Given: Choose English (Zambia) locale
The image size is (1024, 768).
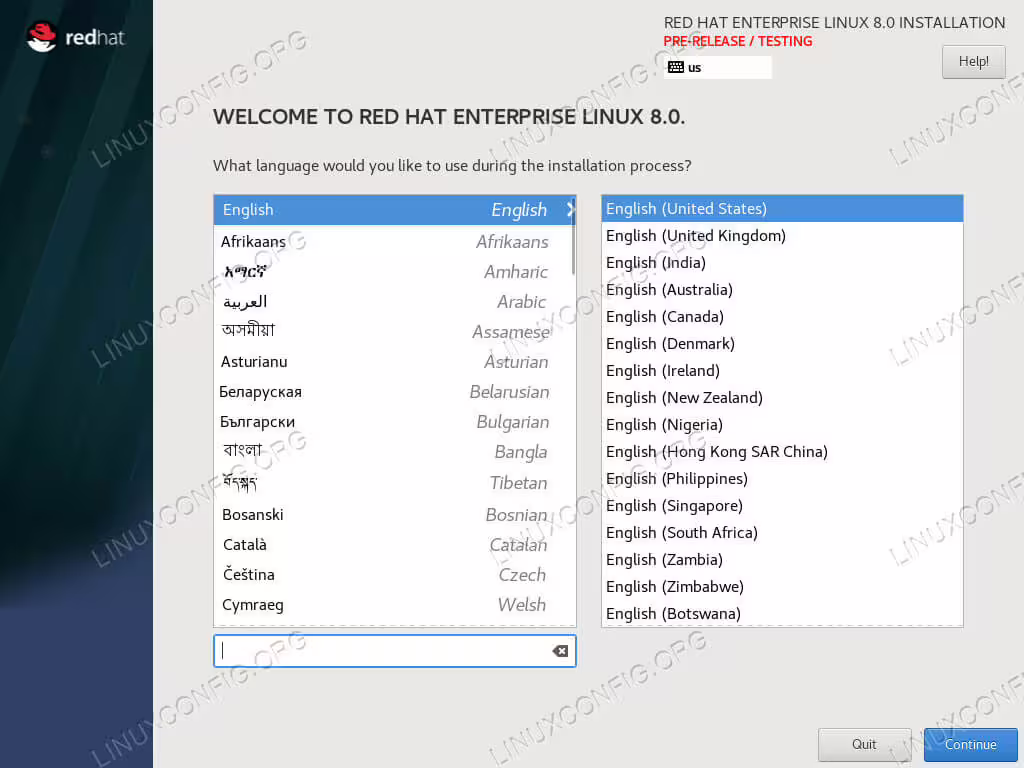Looking at the screenshot, I should (782, 560).
